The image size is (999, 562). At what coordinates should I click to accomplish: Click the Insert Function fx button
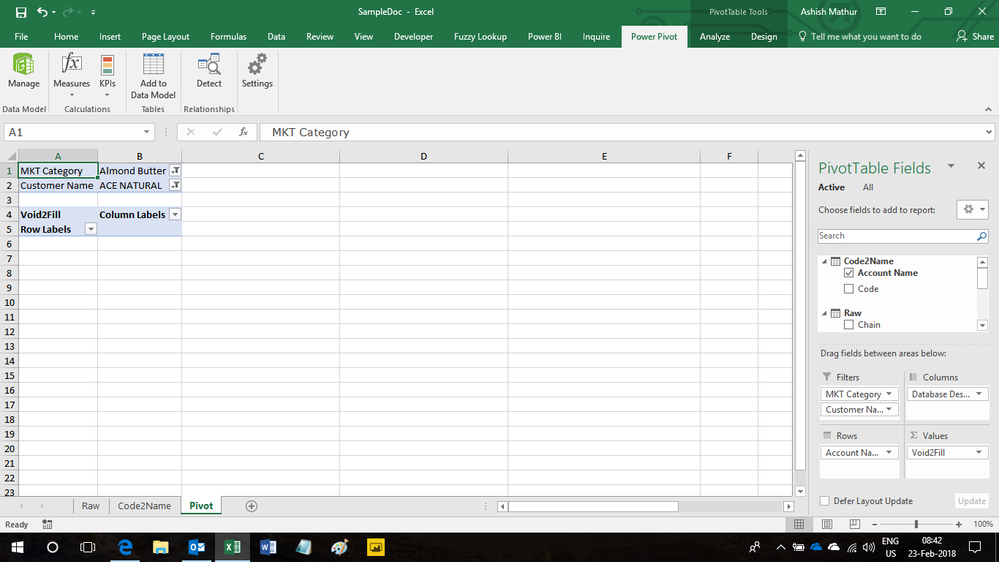point(243,132)
